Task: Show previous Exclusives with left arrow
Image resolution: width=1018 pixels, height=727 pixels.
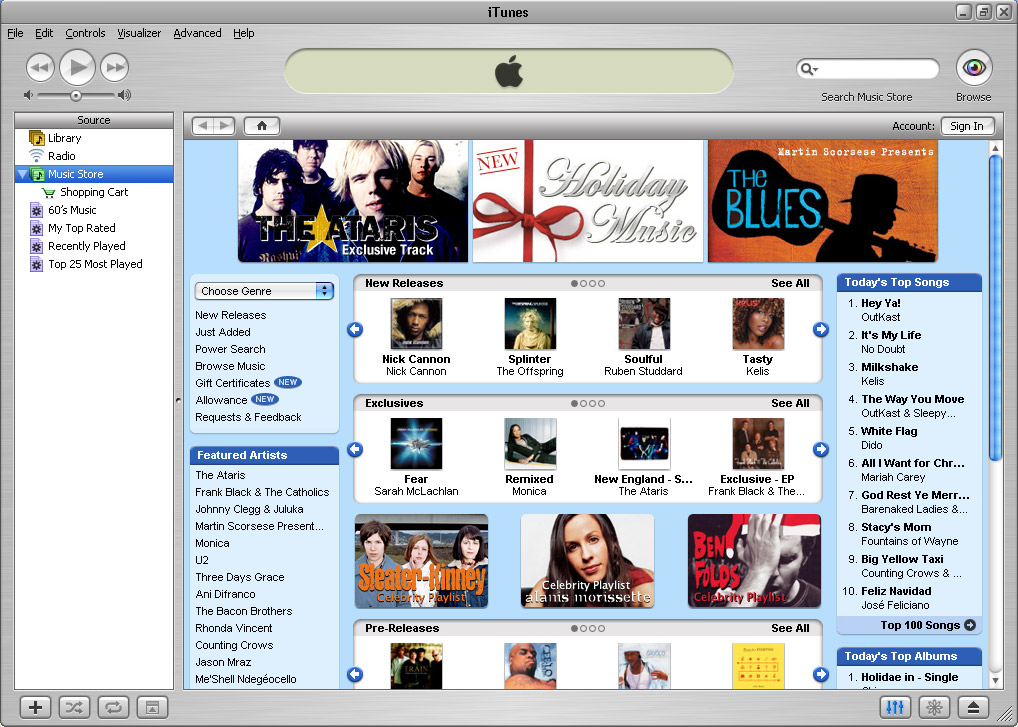Action: click(x=355, y=449)
